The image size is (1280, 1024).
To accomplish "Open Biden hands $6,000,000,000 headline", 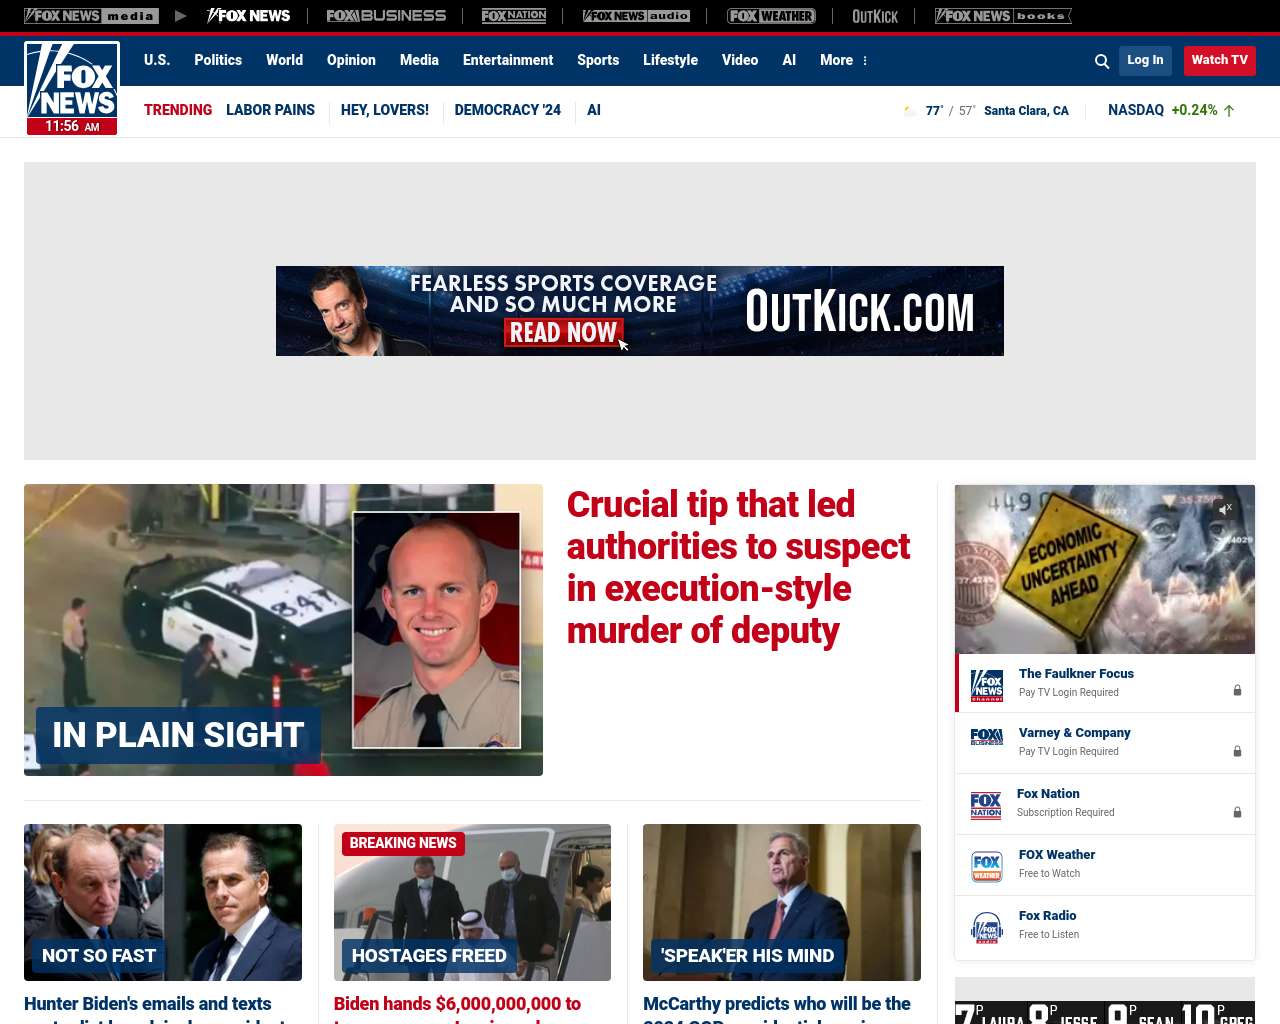I will pyautogui.click(x=457, y=1007).
